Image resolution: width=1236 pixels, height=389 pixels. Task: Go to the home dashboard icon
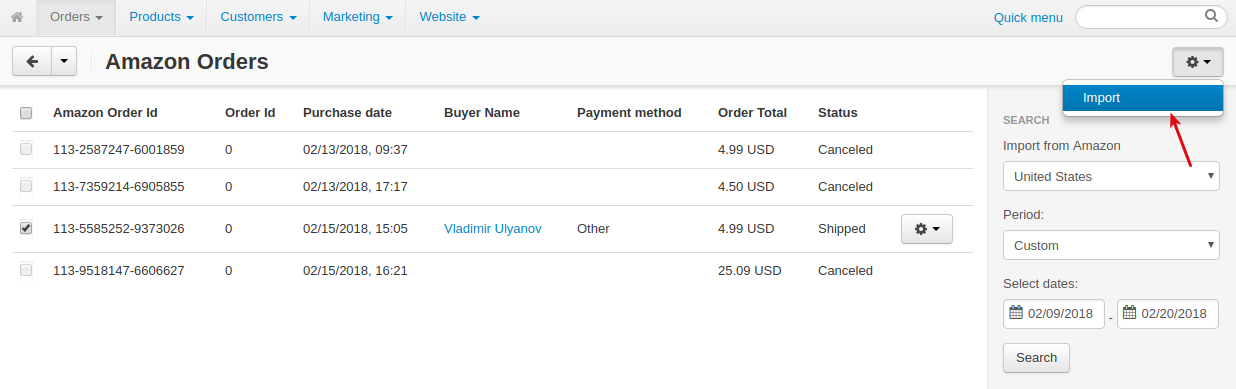(x=17, y=17)
